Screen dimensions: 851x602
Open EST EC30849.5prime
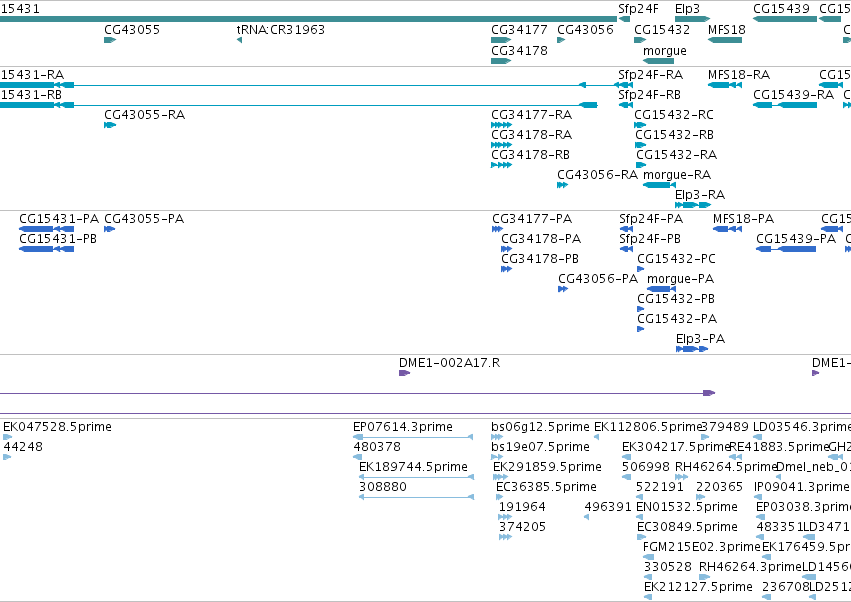(x=687, y=527)
